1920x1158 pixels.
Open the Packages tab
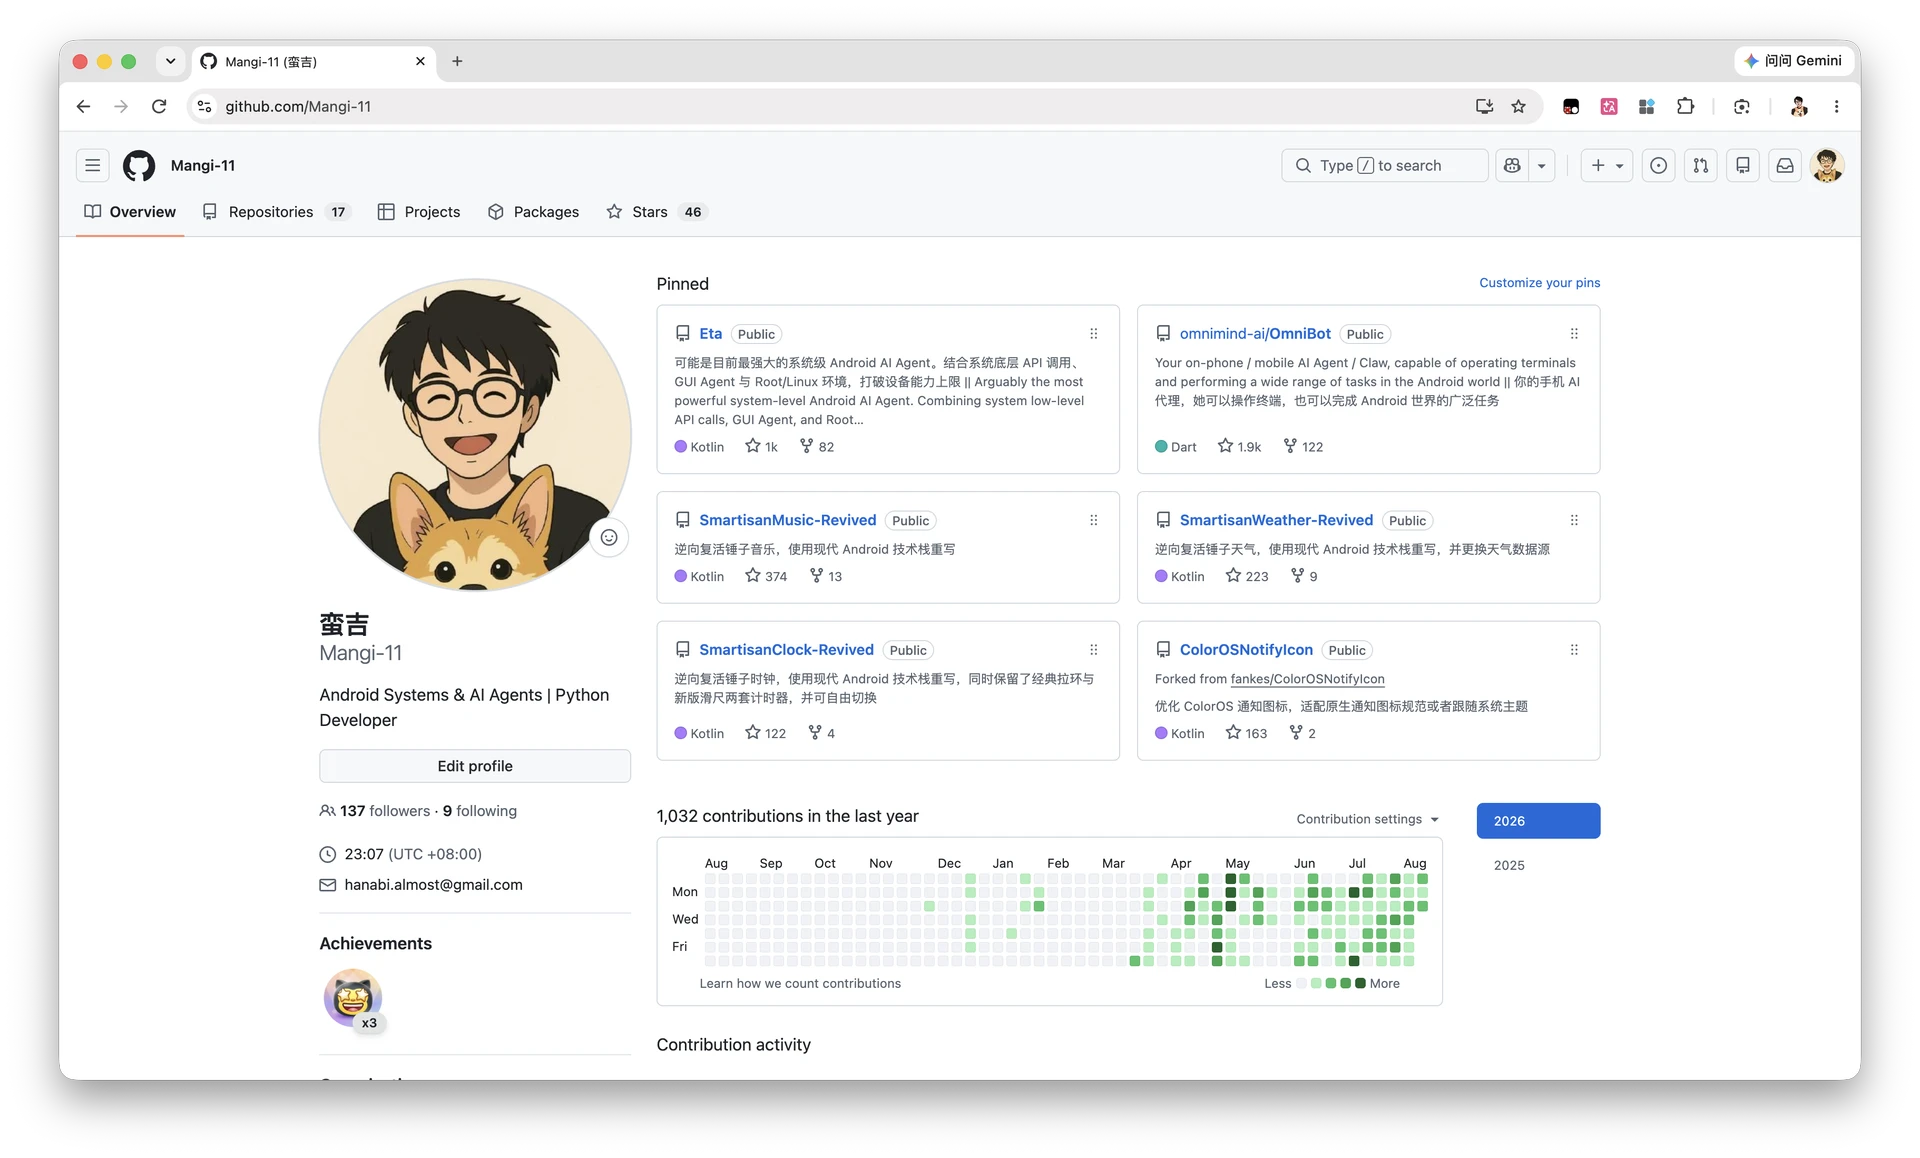pos(533,212)
